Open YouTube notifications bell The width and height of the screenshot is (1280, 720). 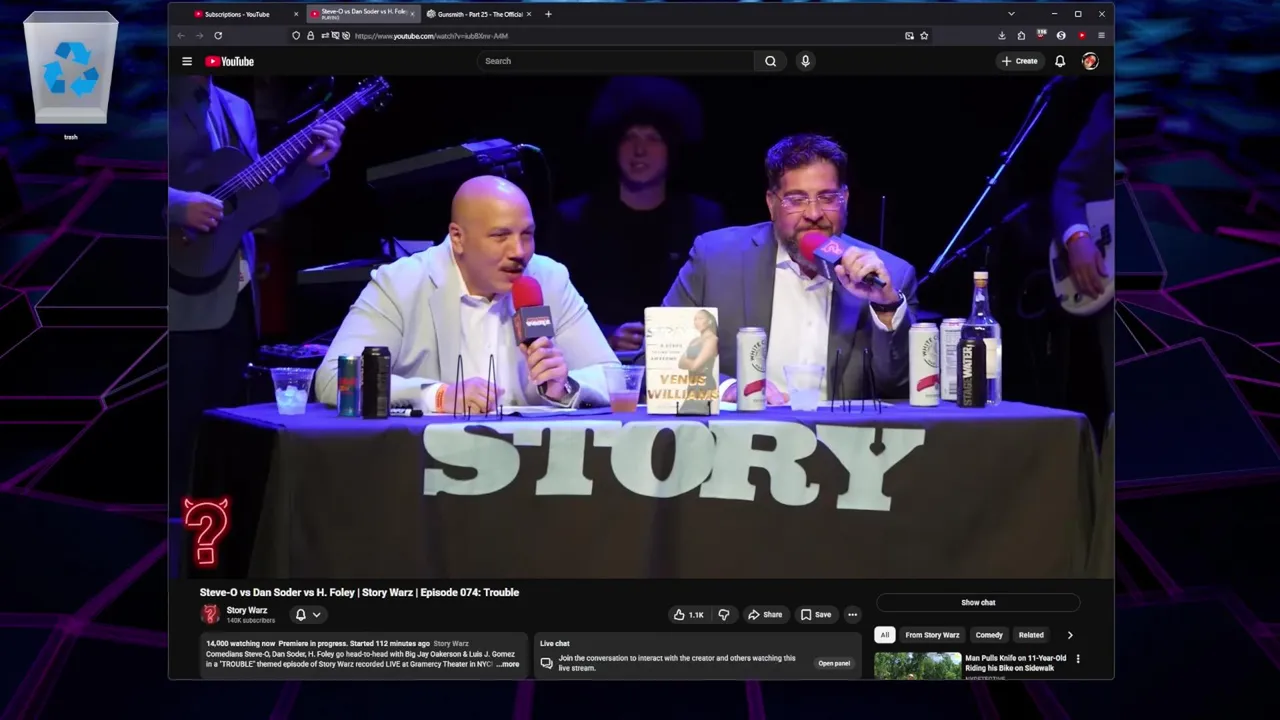coord(1060,61)
